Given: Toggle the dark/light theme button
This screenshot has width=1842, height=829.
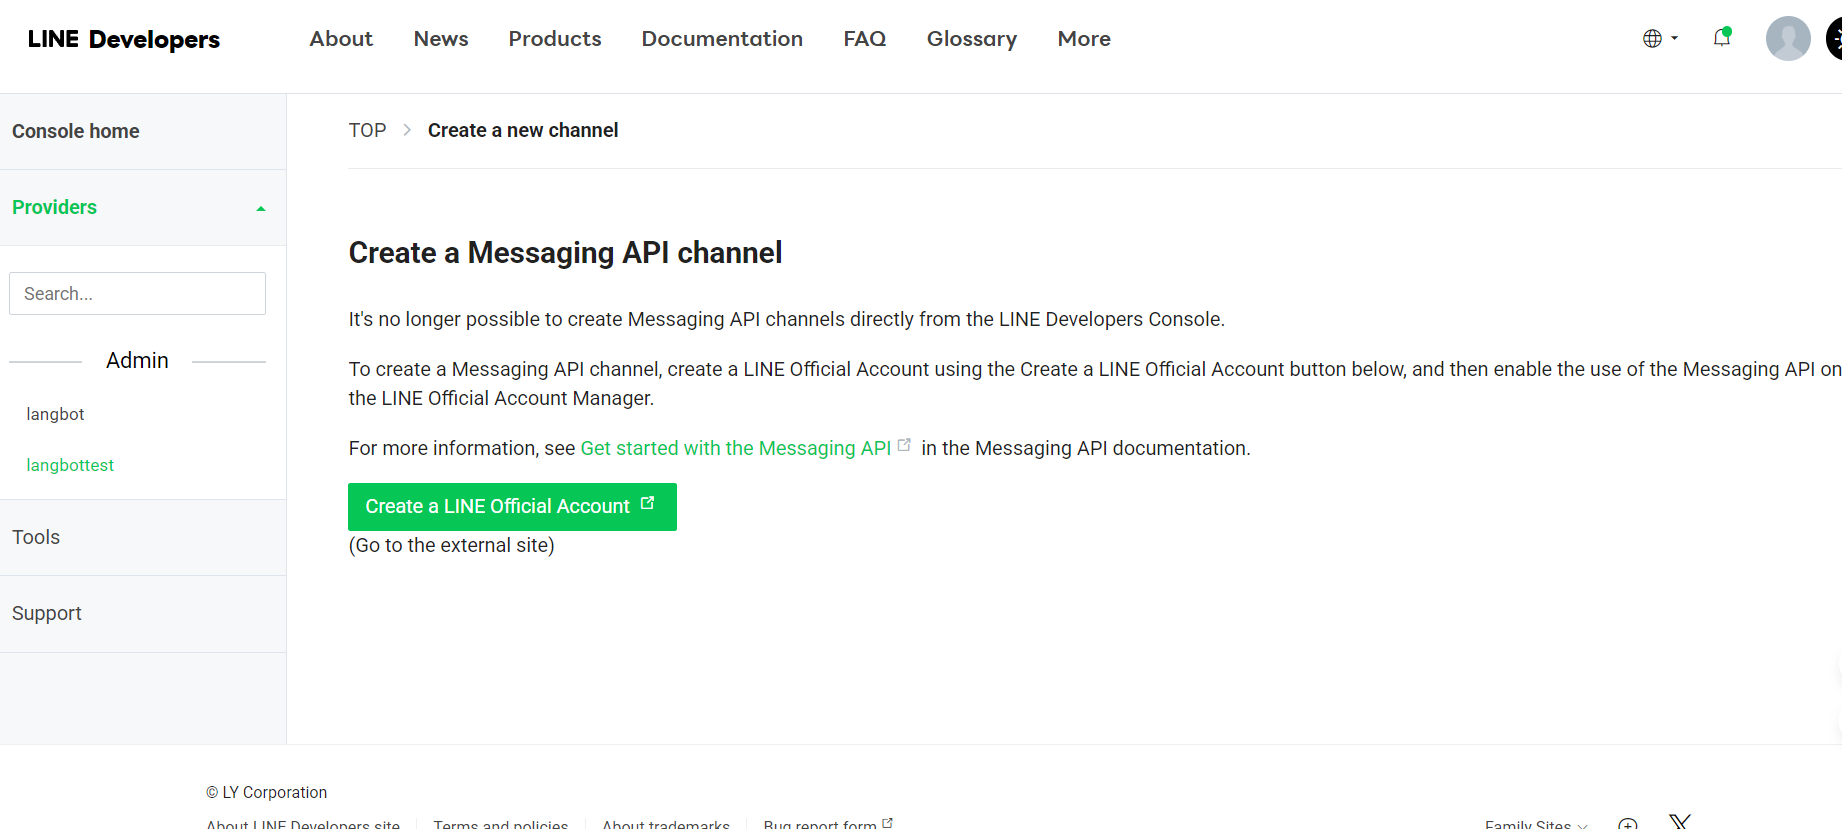Looking at the screenshot, I should pyautogui.click(x=1835, y=39).
